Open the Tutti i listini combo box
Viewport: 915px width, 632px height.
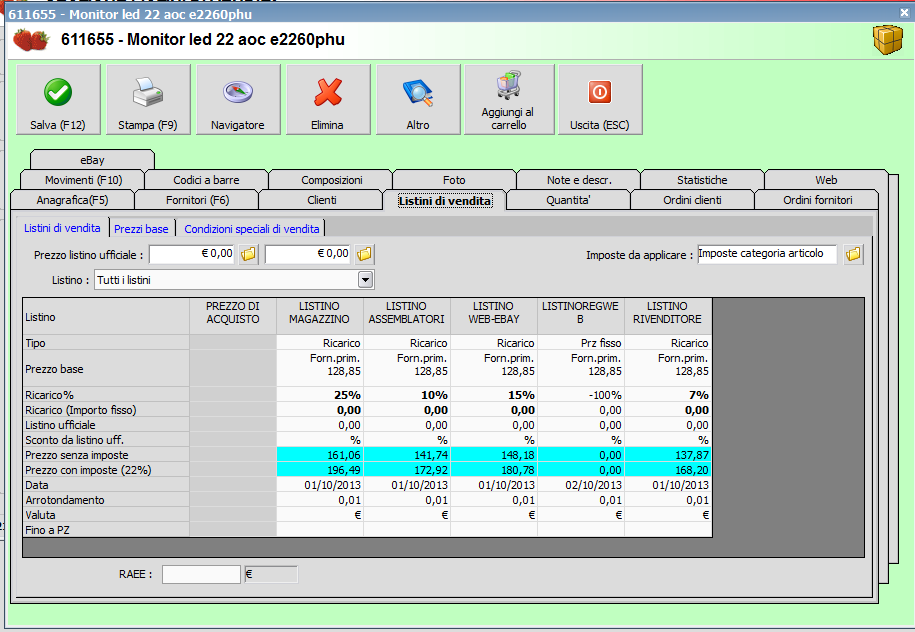[x=234, y=280]
